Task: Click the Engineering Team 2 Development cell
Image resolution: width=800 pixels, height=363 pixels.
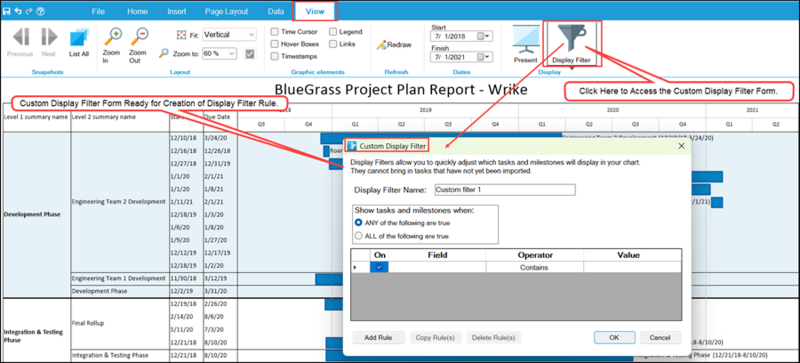Action: point(120,202)
